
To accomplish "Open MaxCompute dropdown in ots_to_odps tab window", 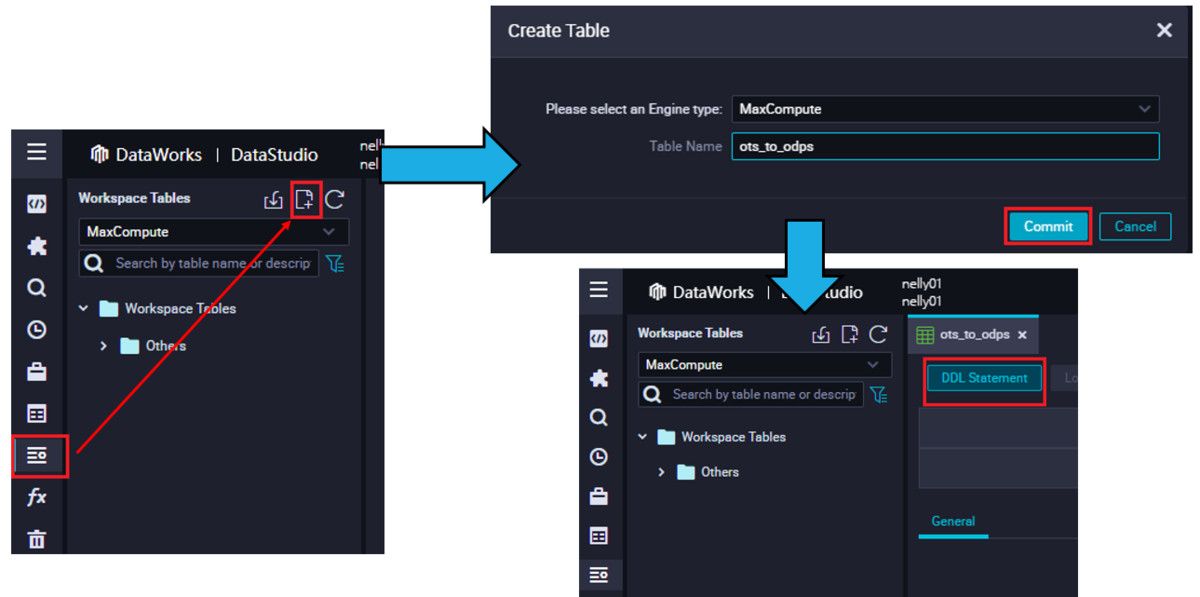I will click(x=765, y=365).
